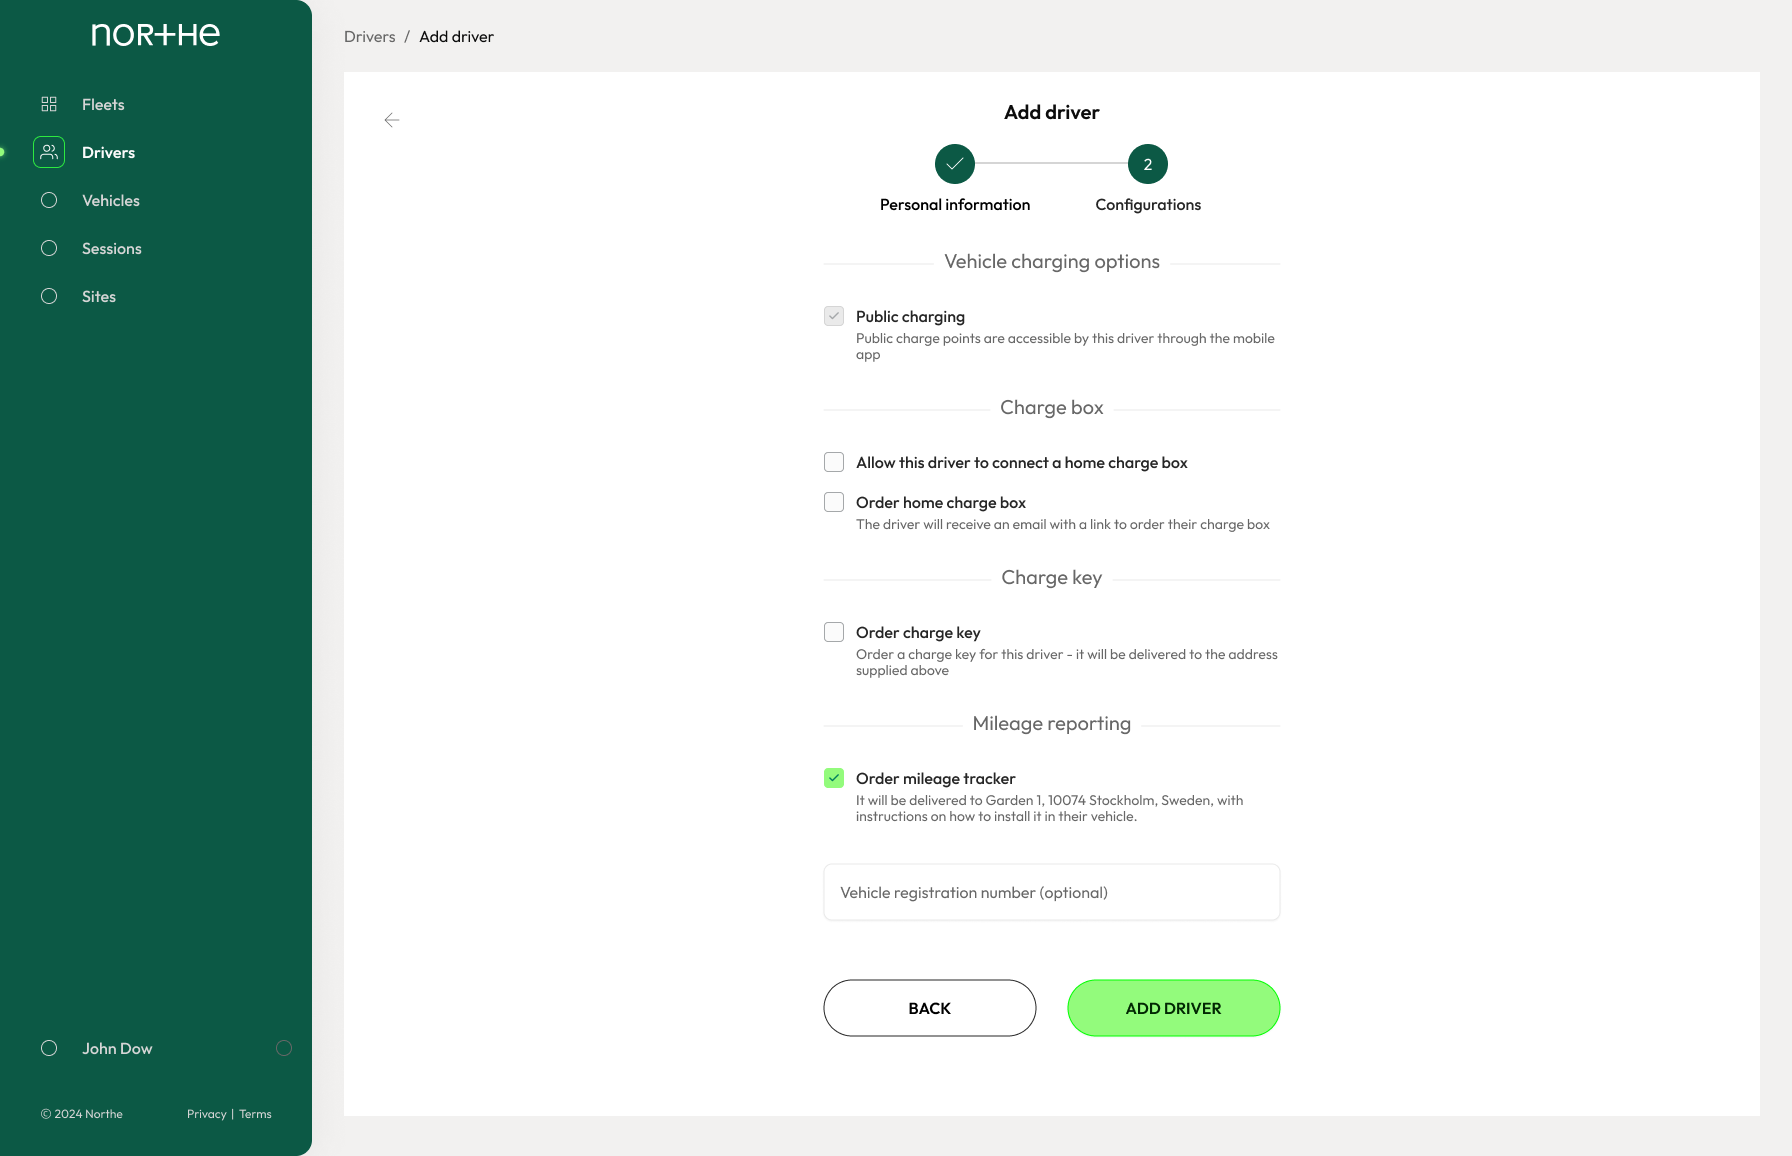Focus the Vehicle registration number field
This screenshot has height=1156, width=1792.
(x=1052, y=892)
